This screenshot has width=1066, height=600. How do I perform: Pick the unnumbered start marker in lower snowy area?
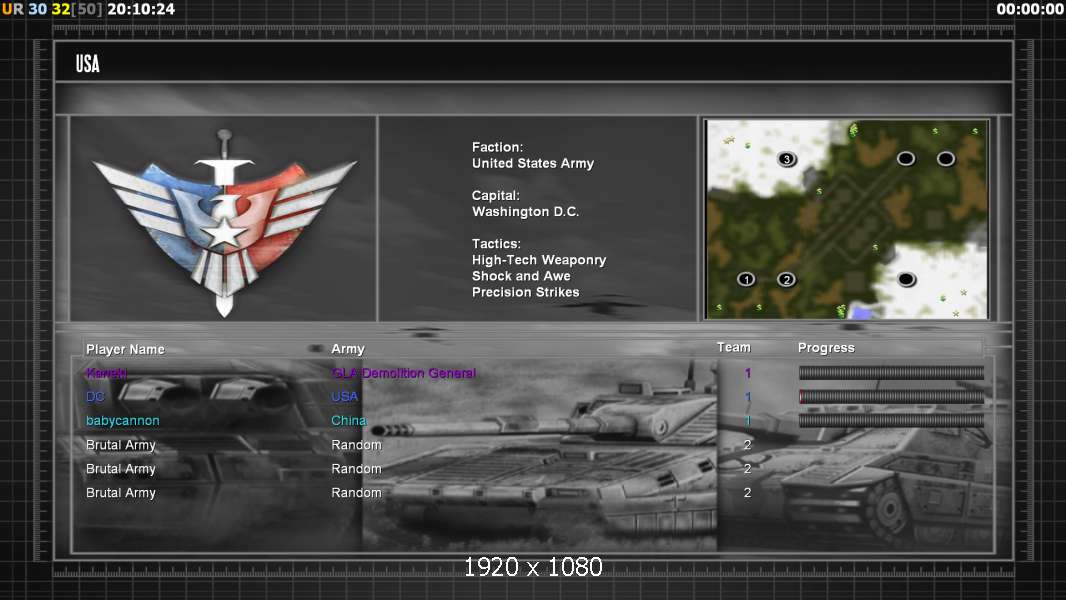click(x=906, y=279)
